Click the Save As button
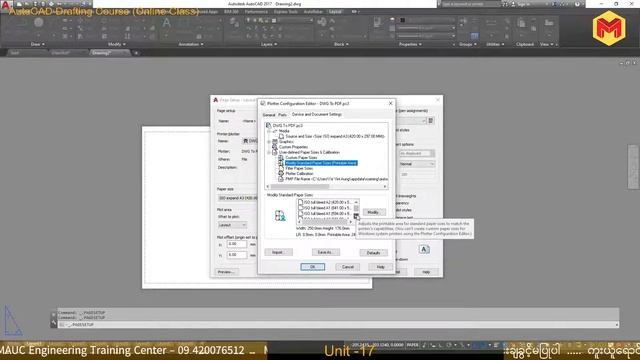 point(325,252)
